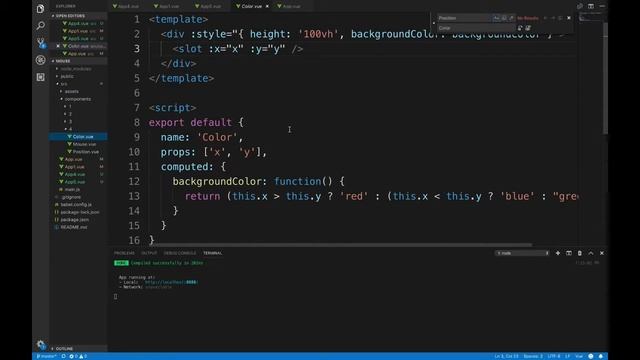Go to previous match in find widget
This screenshot has height=360, width=640.
(x=545, y=18)
